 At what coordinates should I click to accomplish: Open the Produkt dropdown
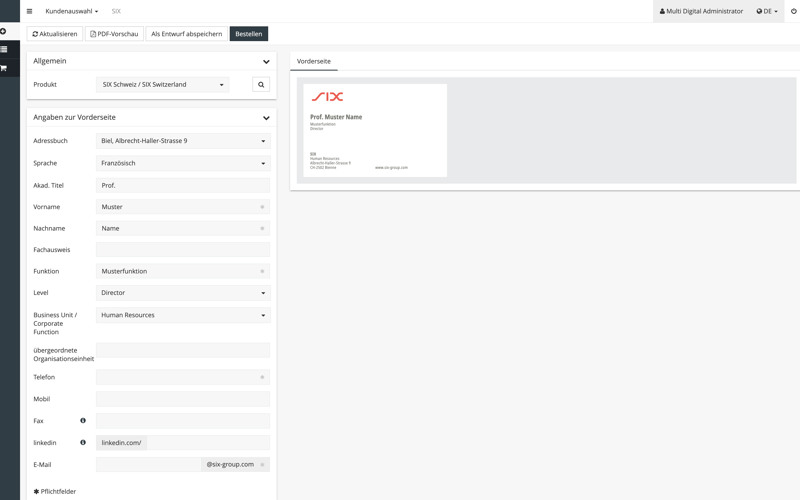[162, 85]
